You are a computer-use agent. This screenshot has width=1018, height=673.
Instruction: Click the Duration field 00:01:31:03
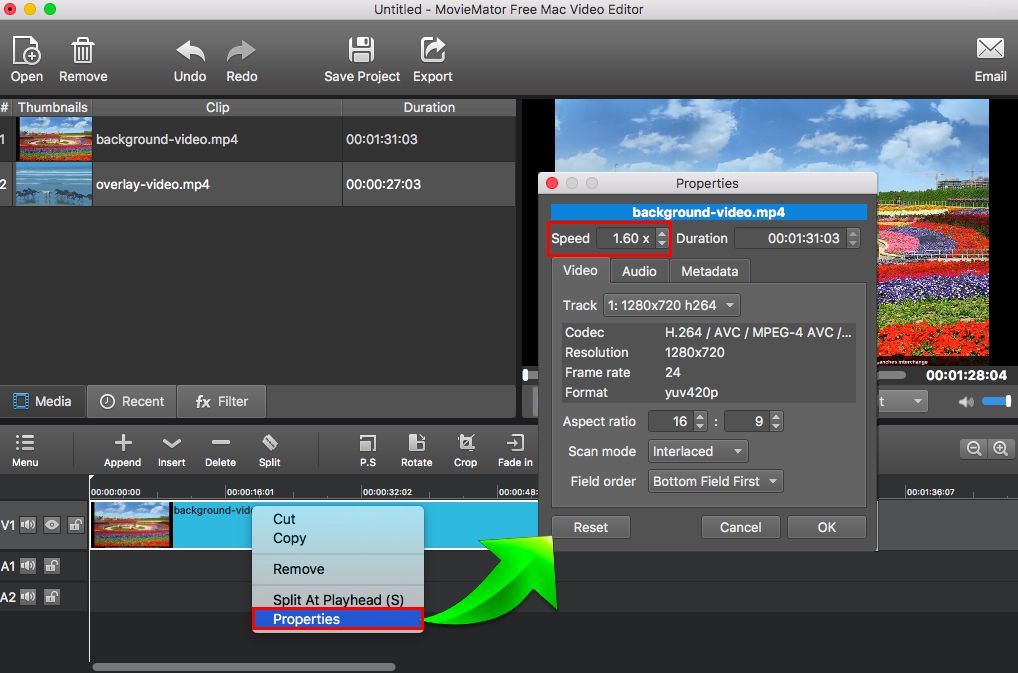(x=791, y=238)
